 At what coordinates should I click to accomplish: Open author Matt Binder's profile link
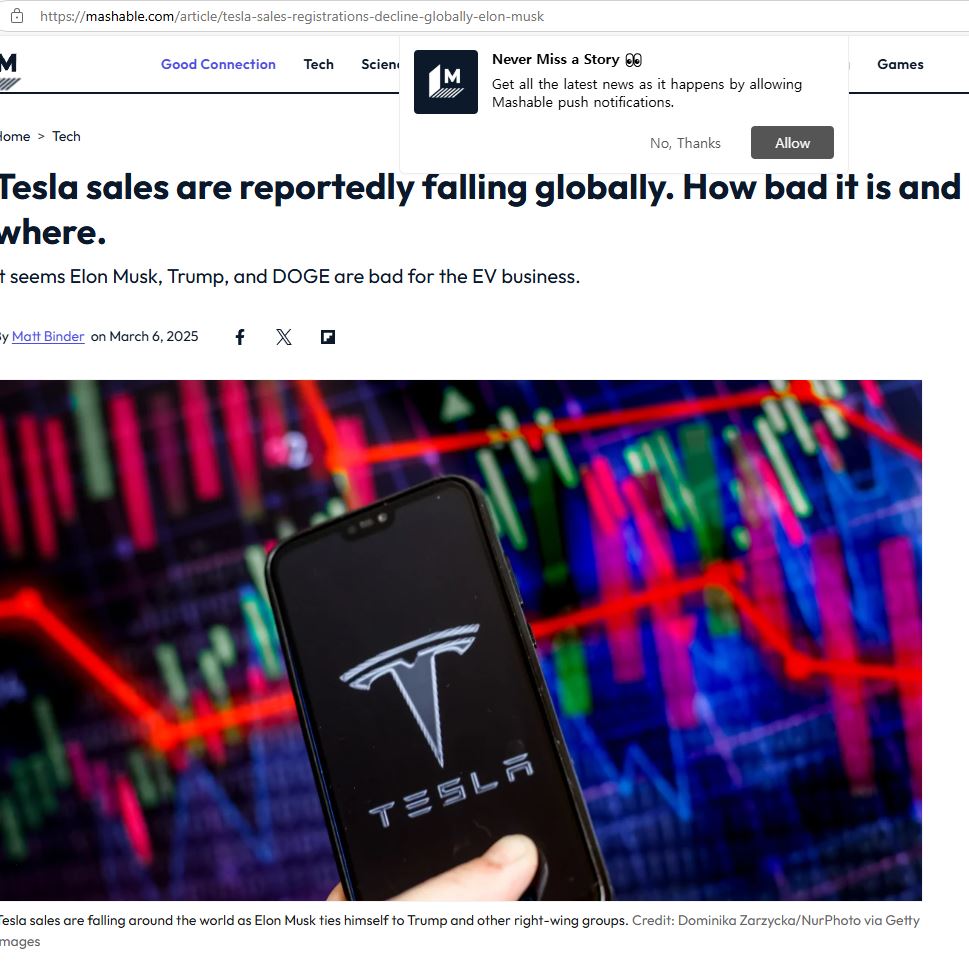click(x=48, y=337)
